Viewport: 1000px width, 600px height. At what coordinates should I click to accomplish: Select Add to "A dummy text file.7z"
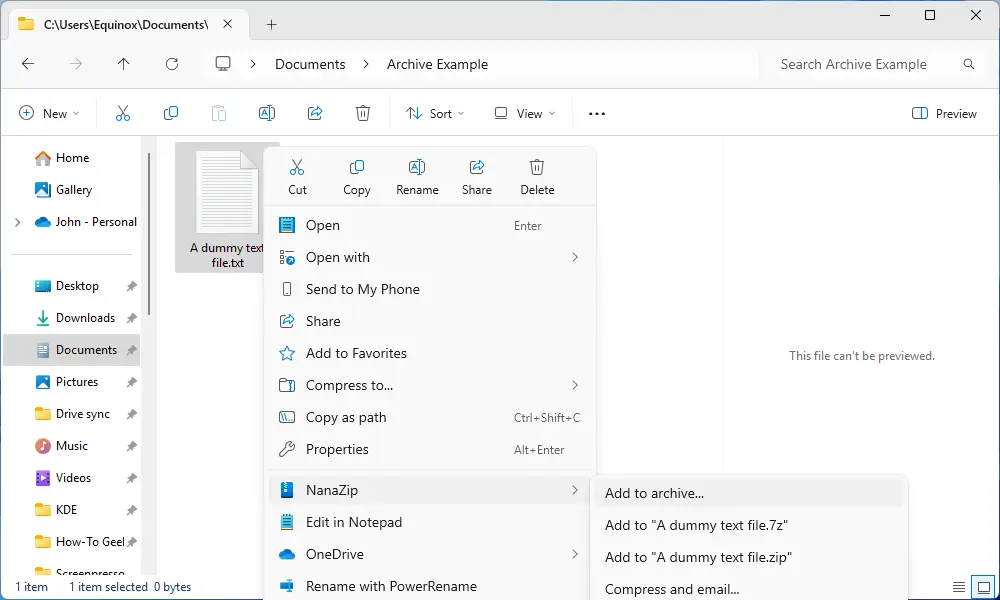(749, 525)
